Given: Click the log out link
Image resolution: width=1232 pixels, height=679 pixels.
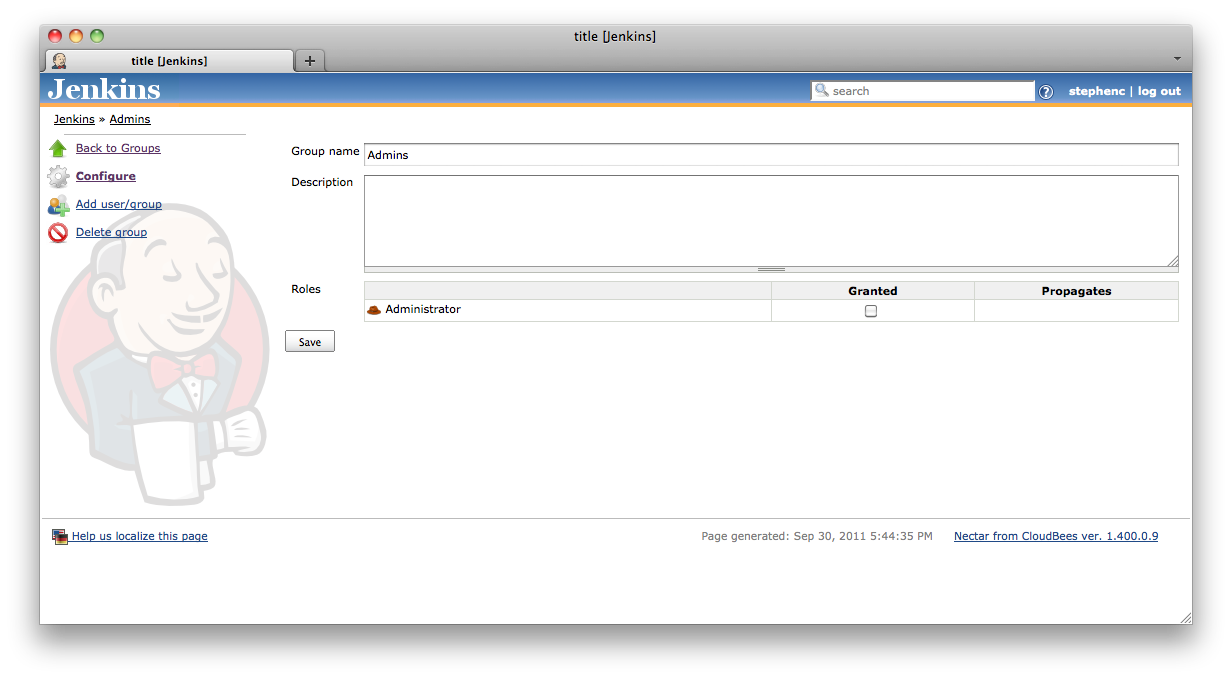Looking at the screenshot, I should click(x=1159, y=91).
